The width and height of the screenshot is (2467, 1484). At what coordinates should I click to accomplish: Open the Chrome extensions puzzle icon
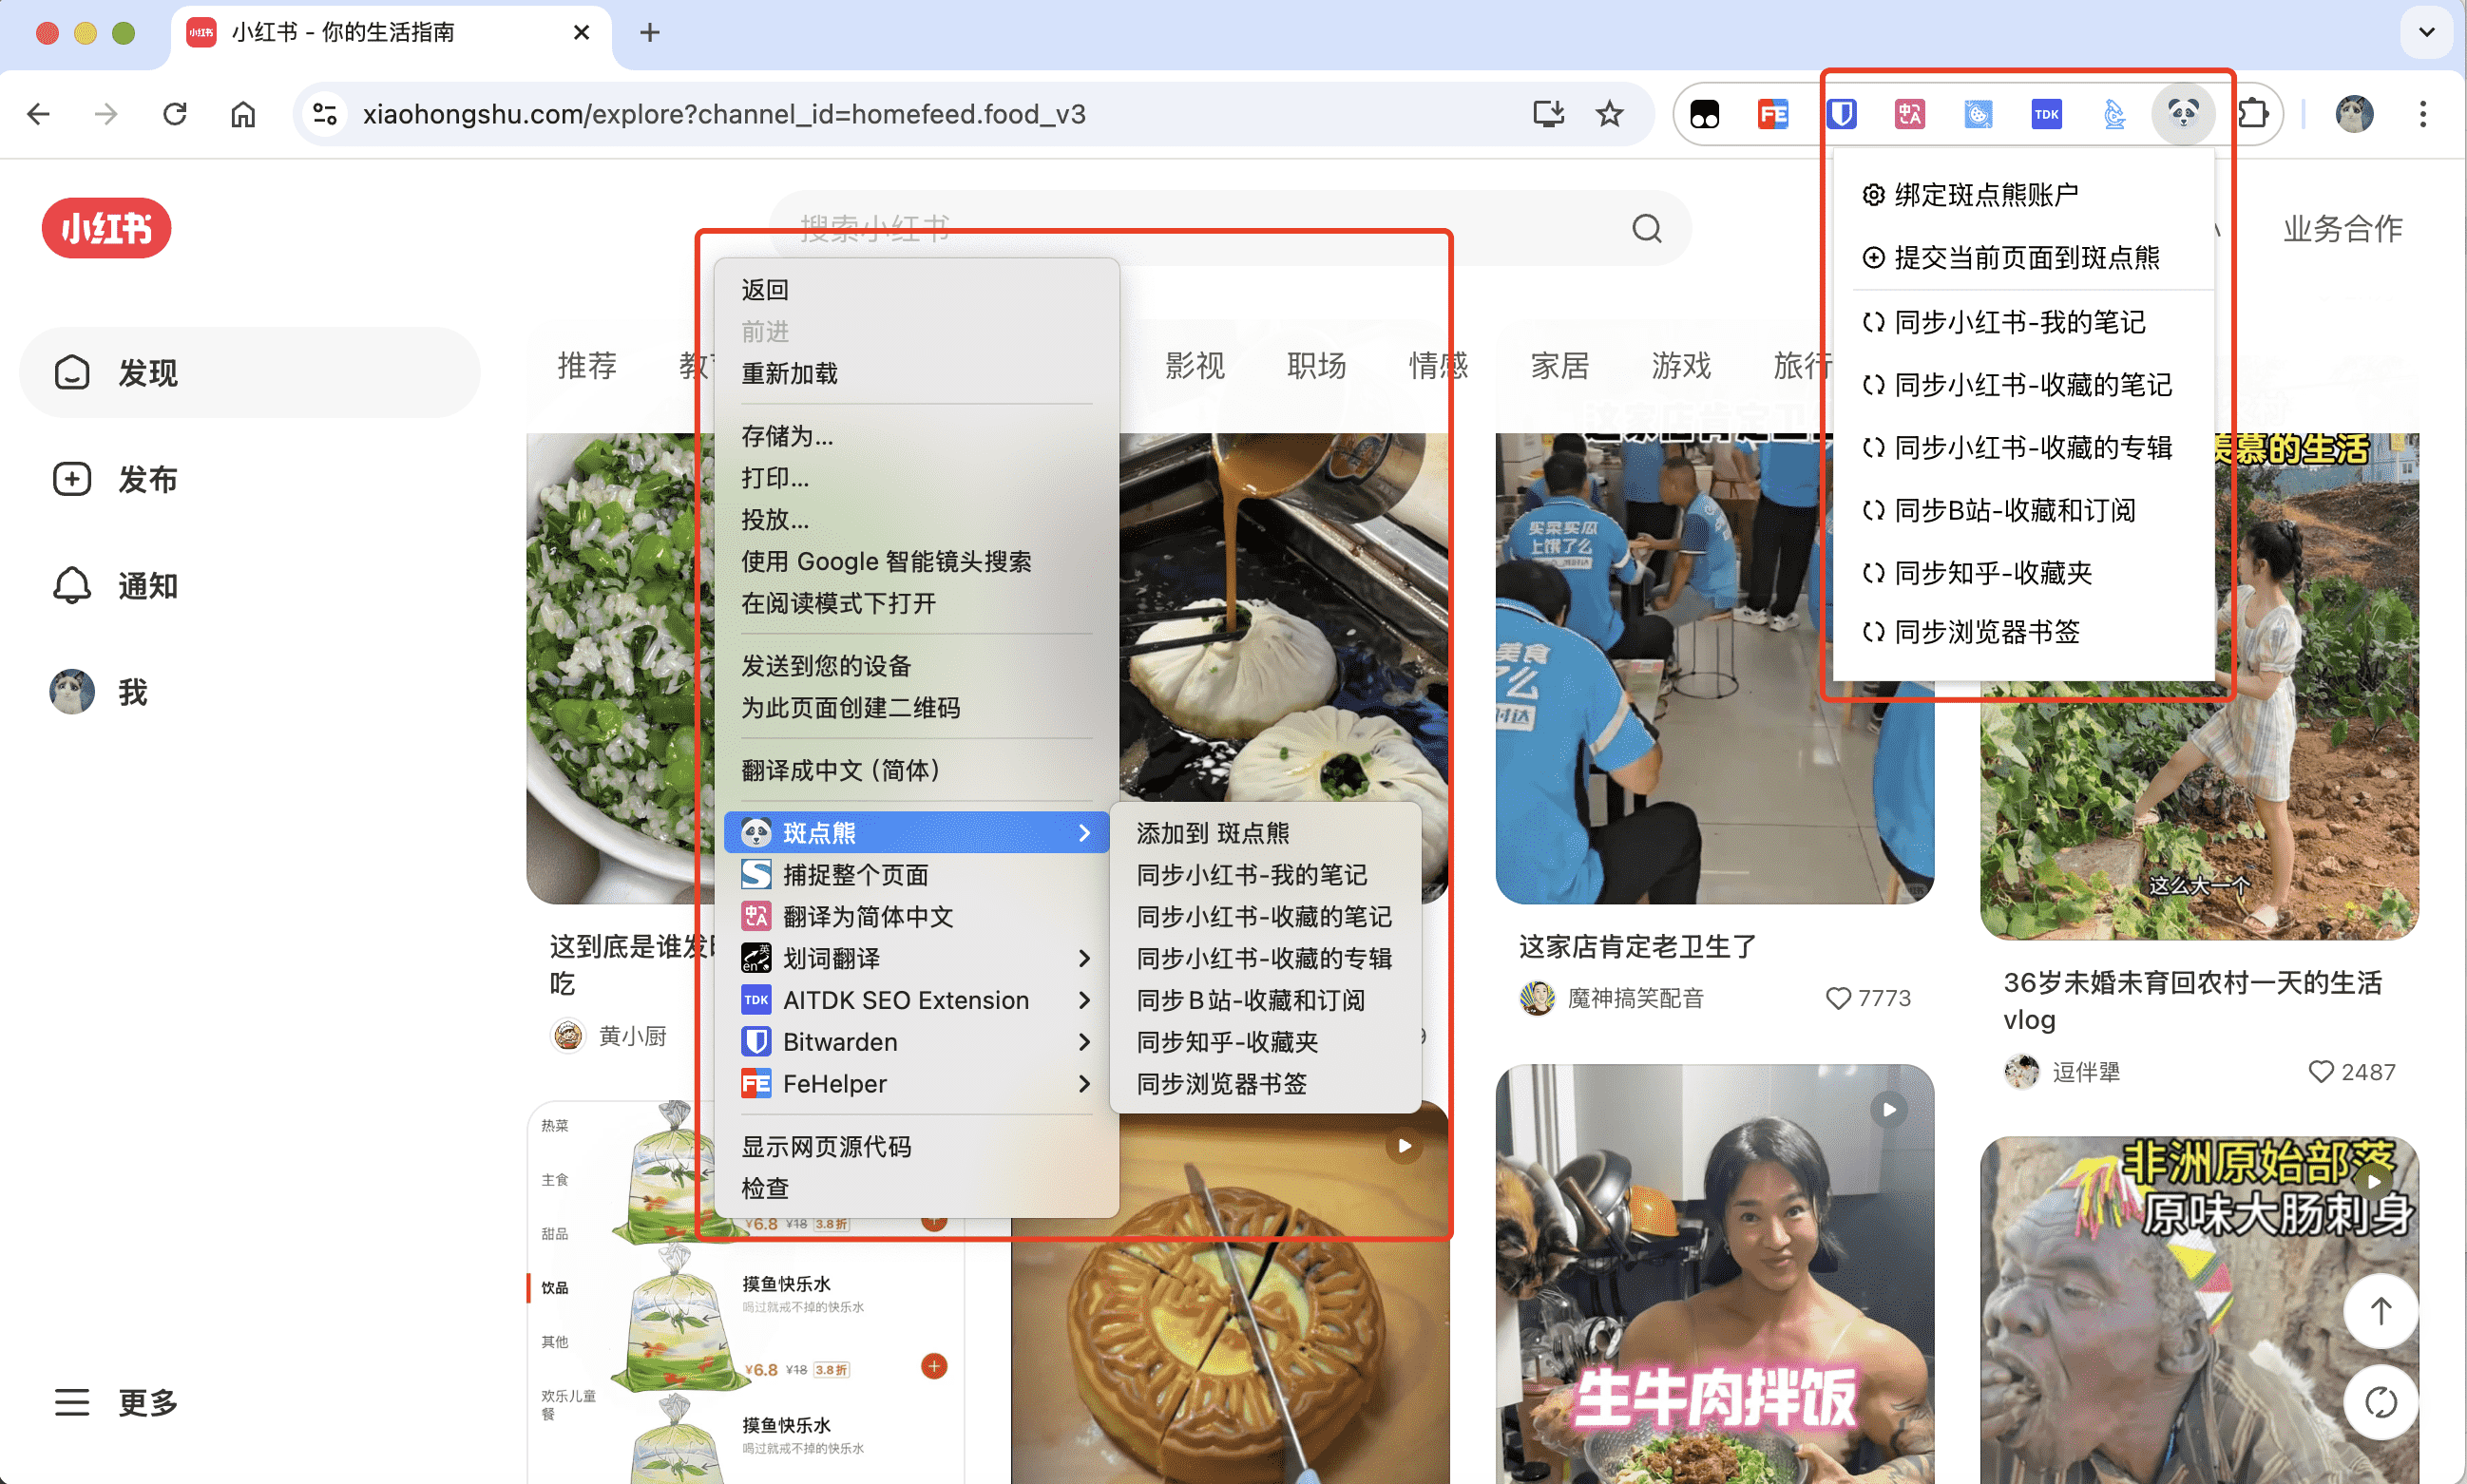tap(2253, 113)
